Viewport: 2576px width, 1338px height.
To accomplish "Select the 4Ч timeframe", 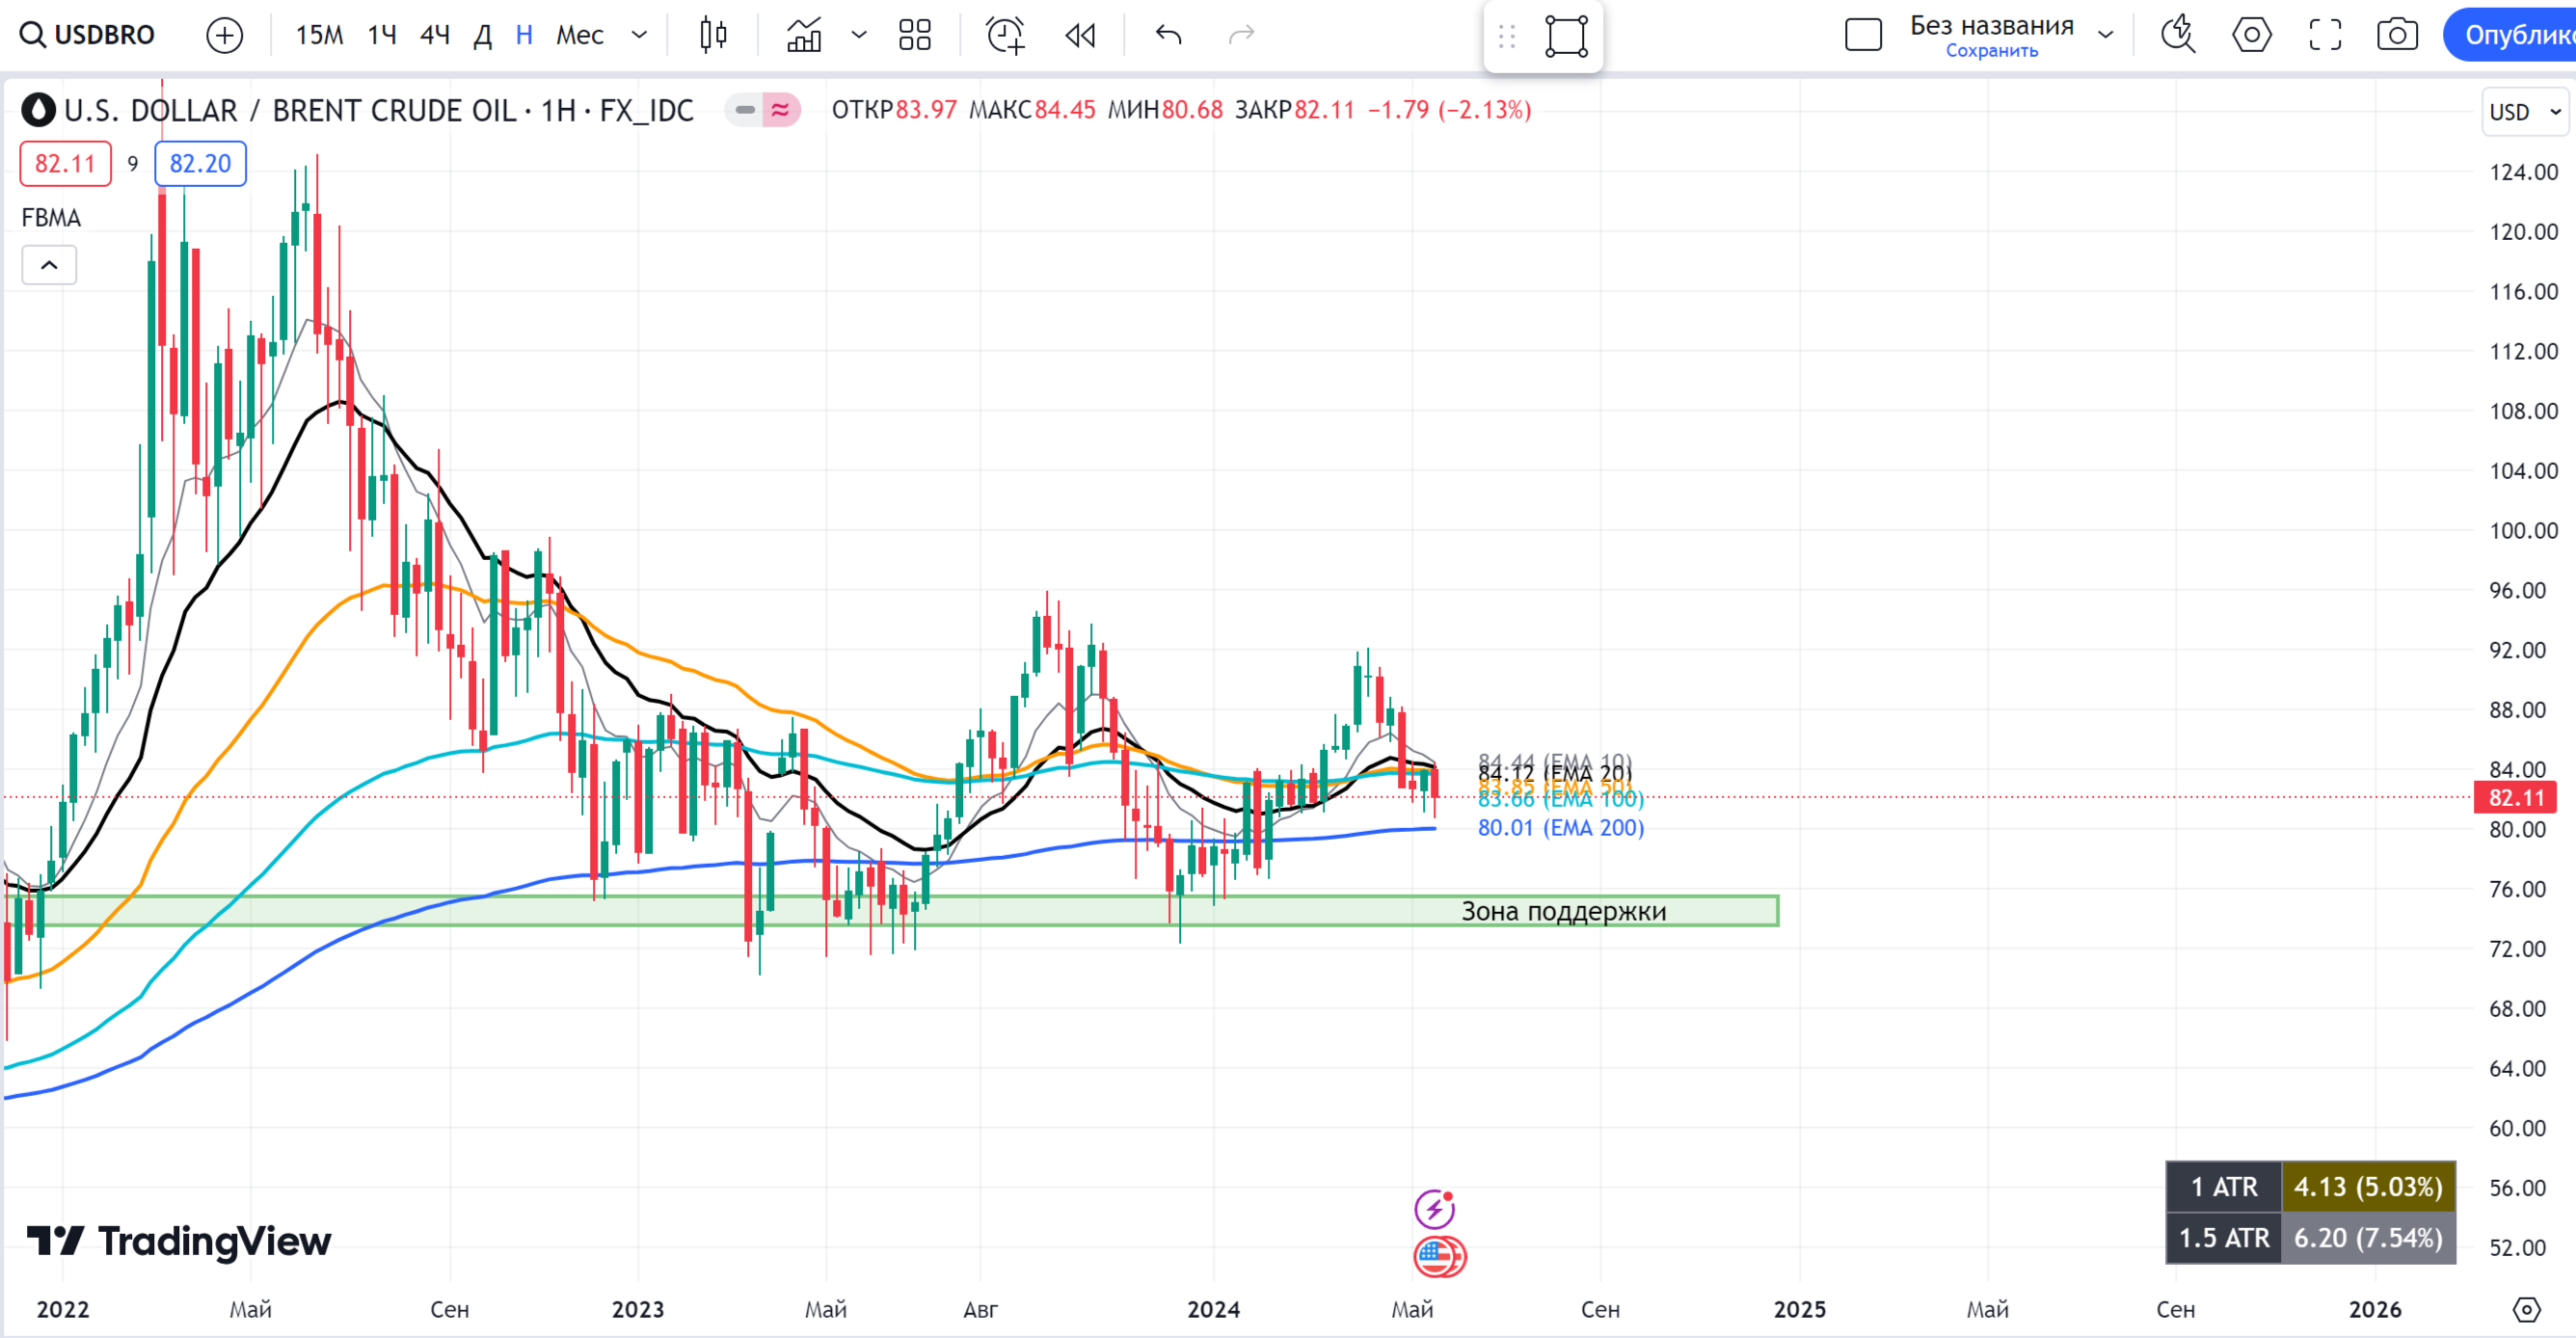I will [434, 35].
